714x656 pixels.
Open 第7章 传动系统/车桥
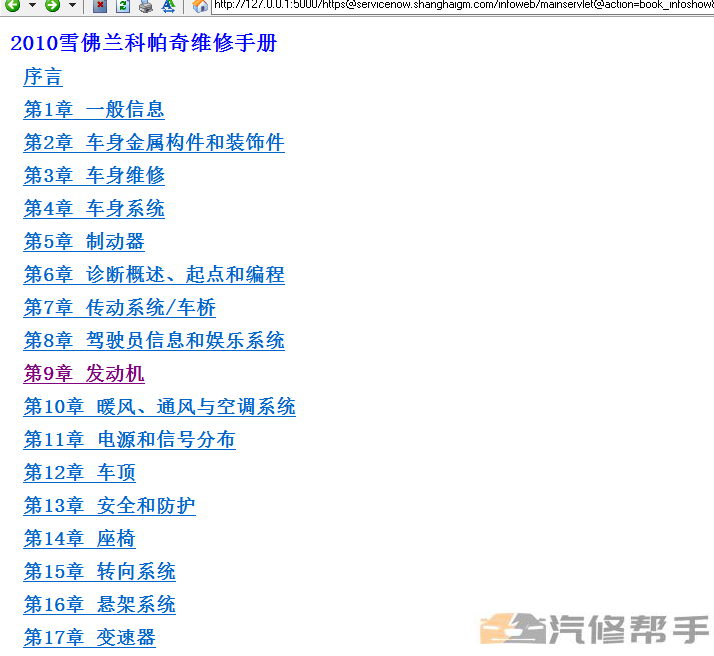119,308
